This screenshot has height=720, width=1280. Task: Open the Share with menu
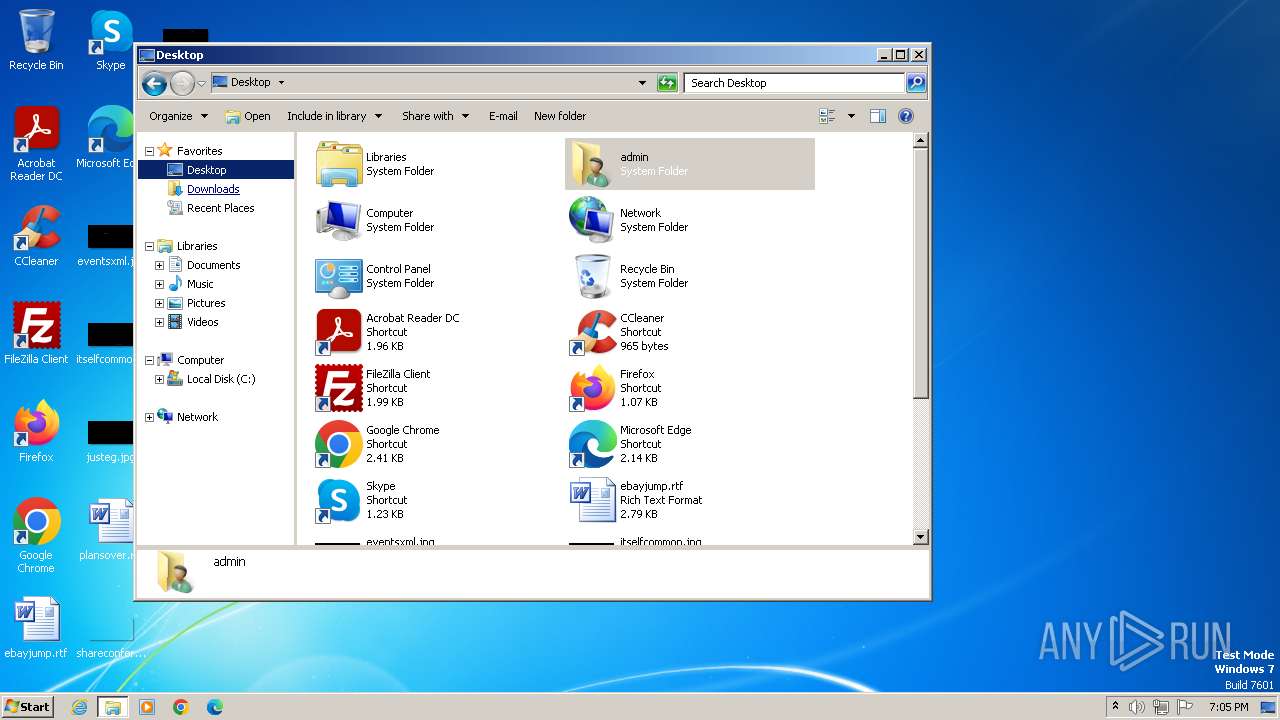(435, 116)
